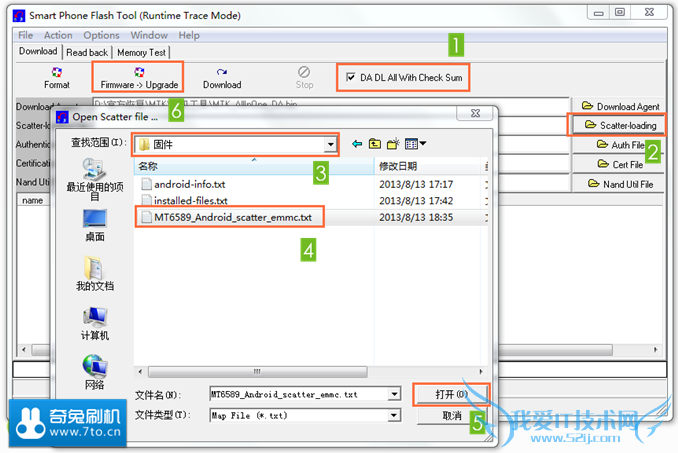The image size is (678, 453).
Task: Click main window scrollbar right arrow
Action: point(656,349)
